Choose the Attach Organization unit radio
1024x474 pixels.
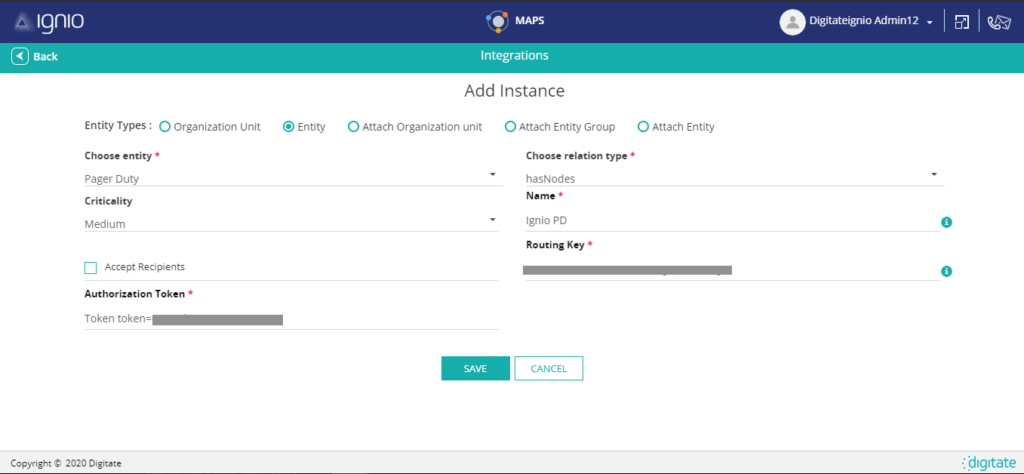353,127
